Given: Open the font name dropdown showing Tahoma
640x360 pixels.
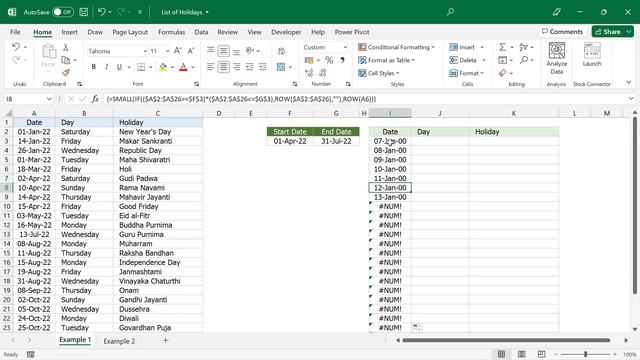Looking at the screenshot, I should coord(145,51).
